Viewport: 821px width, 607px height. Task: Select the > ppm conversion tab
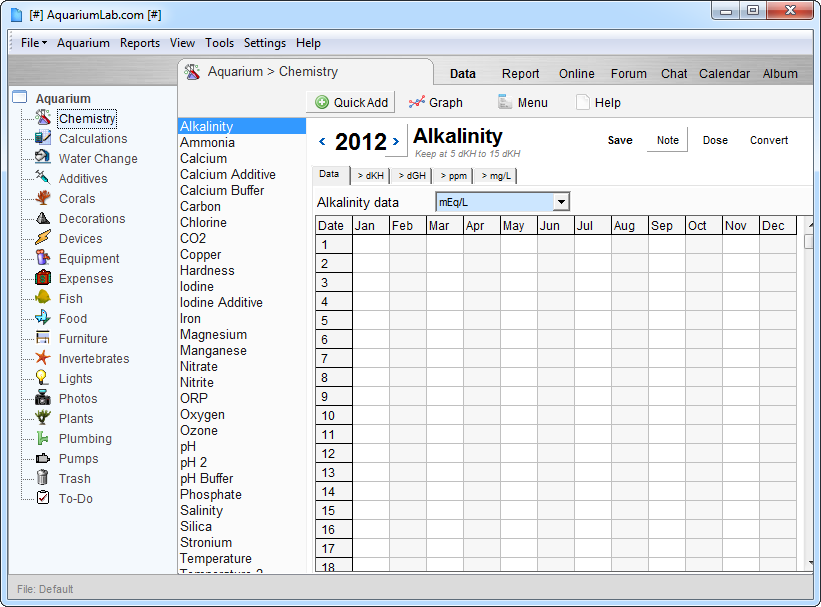(453, 176)
